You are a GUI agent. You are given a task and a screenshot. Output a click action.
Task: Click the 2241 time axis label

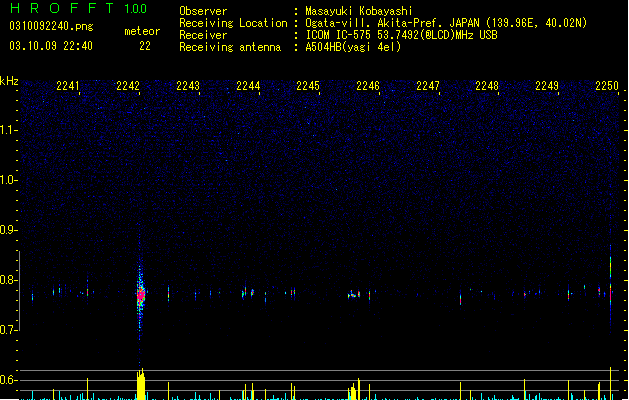[68, 86]
